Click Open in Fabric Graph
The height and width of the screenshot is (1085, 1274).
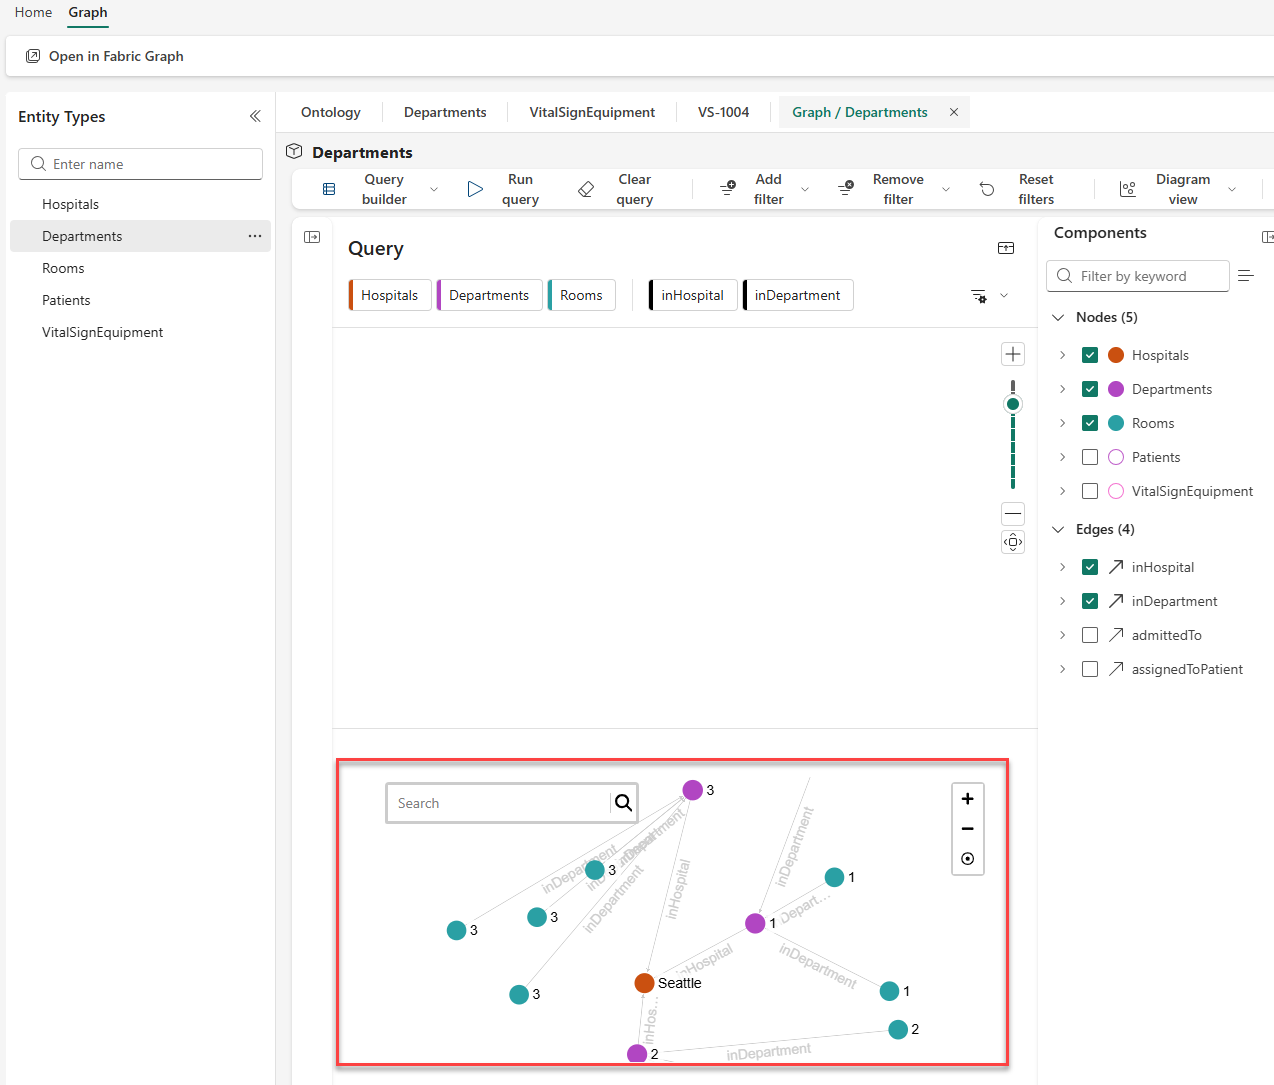103,56
